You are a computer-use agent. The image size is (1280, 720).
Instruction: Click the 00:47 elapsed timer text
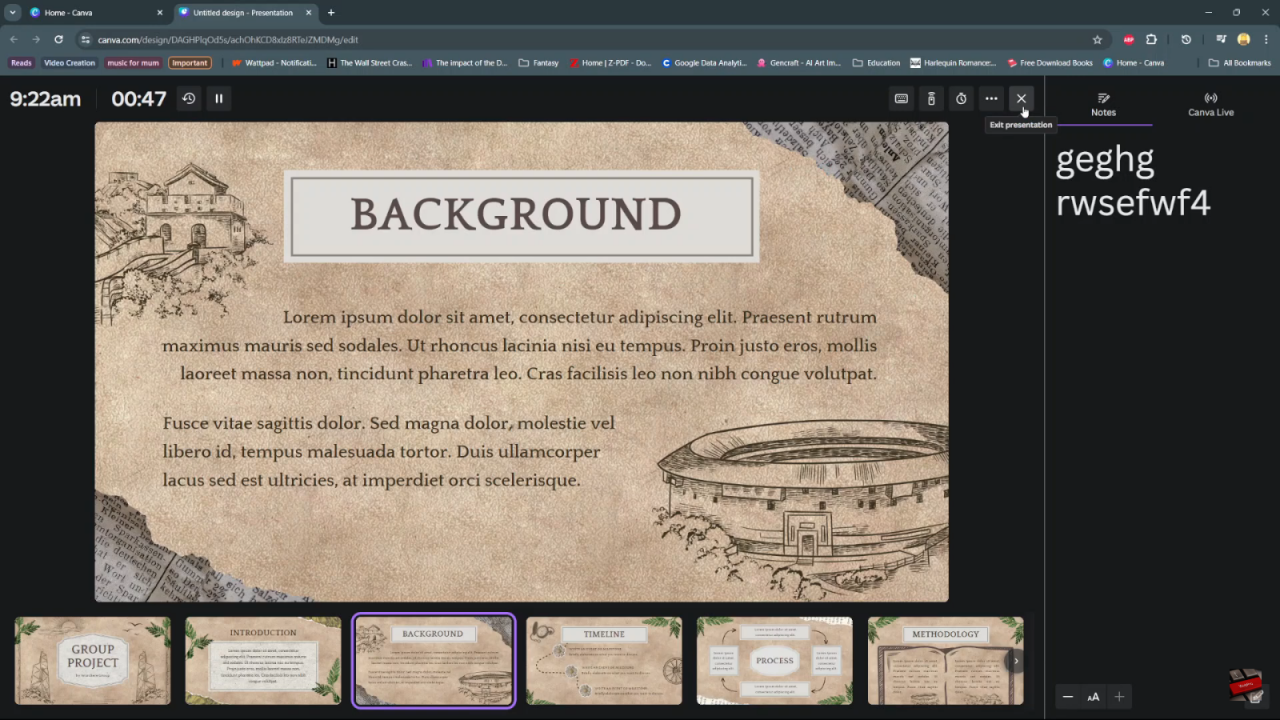click(139, 98)
